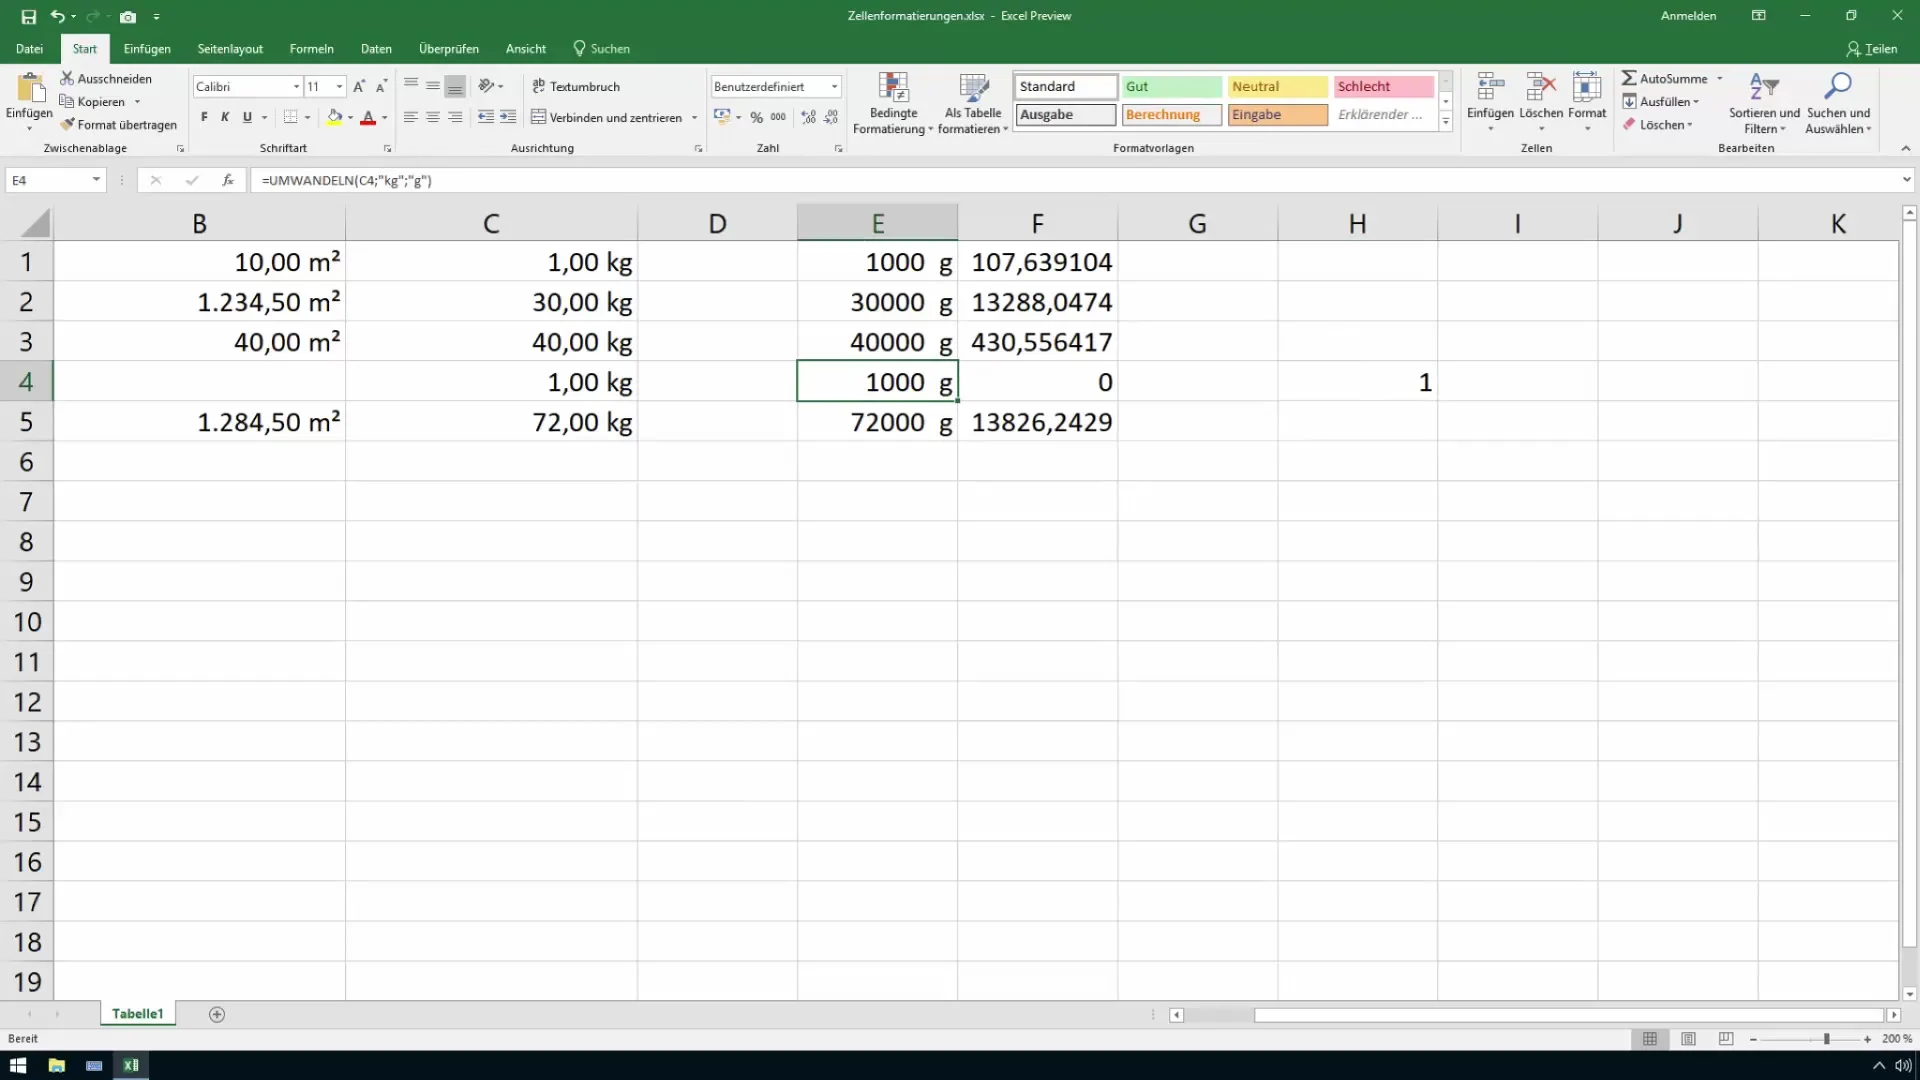Viewport: 1920px width, 1080px height.
Task: Apply the yellow fill color bucket
Action: [335, 117]
